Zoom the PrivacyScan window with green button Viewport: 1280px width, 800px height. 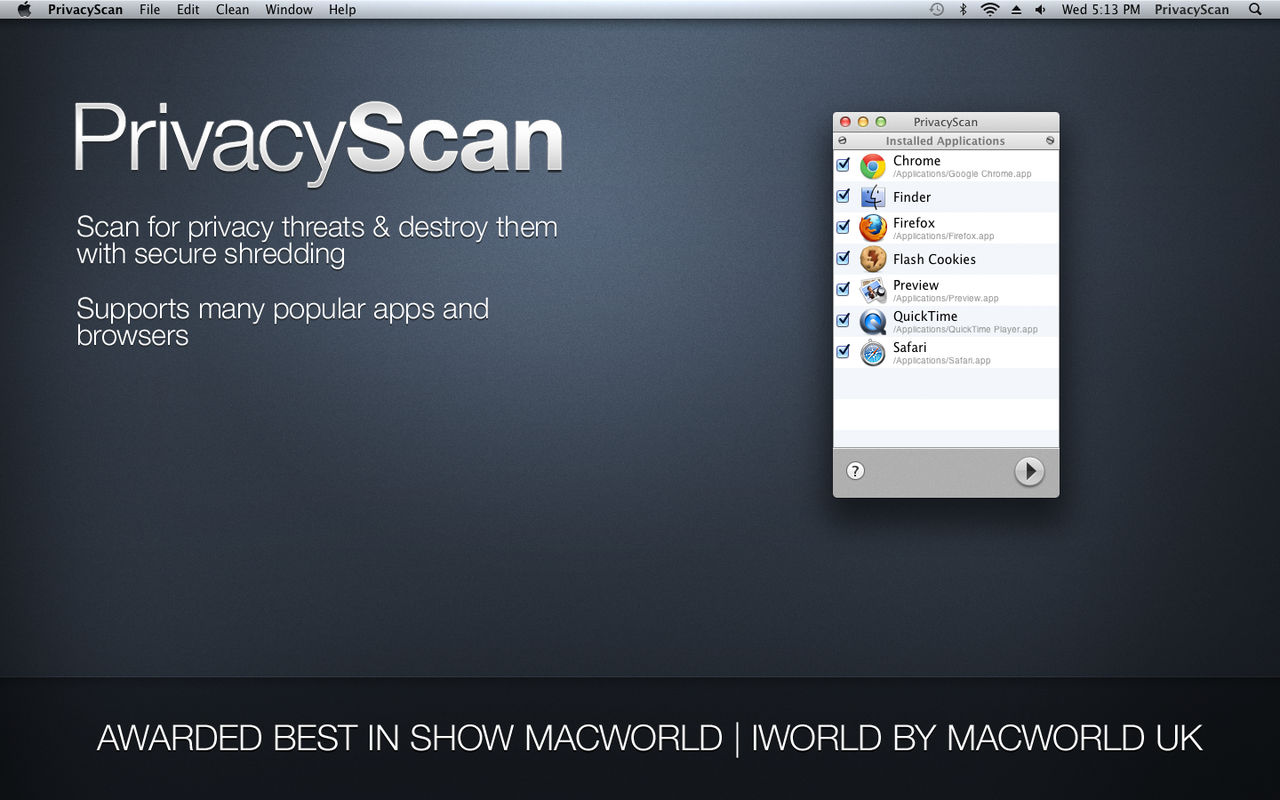click(x=881, y=122)
